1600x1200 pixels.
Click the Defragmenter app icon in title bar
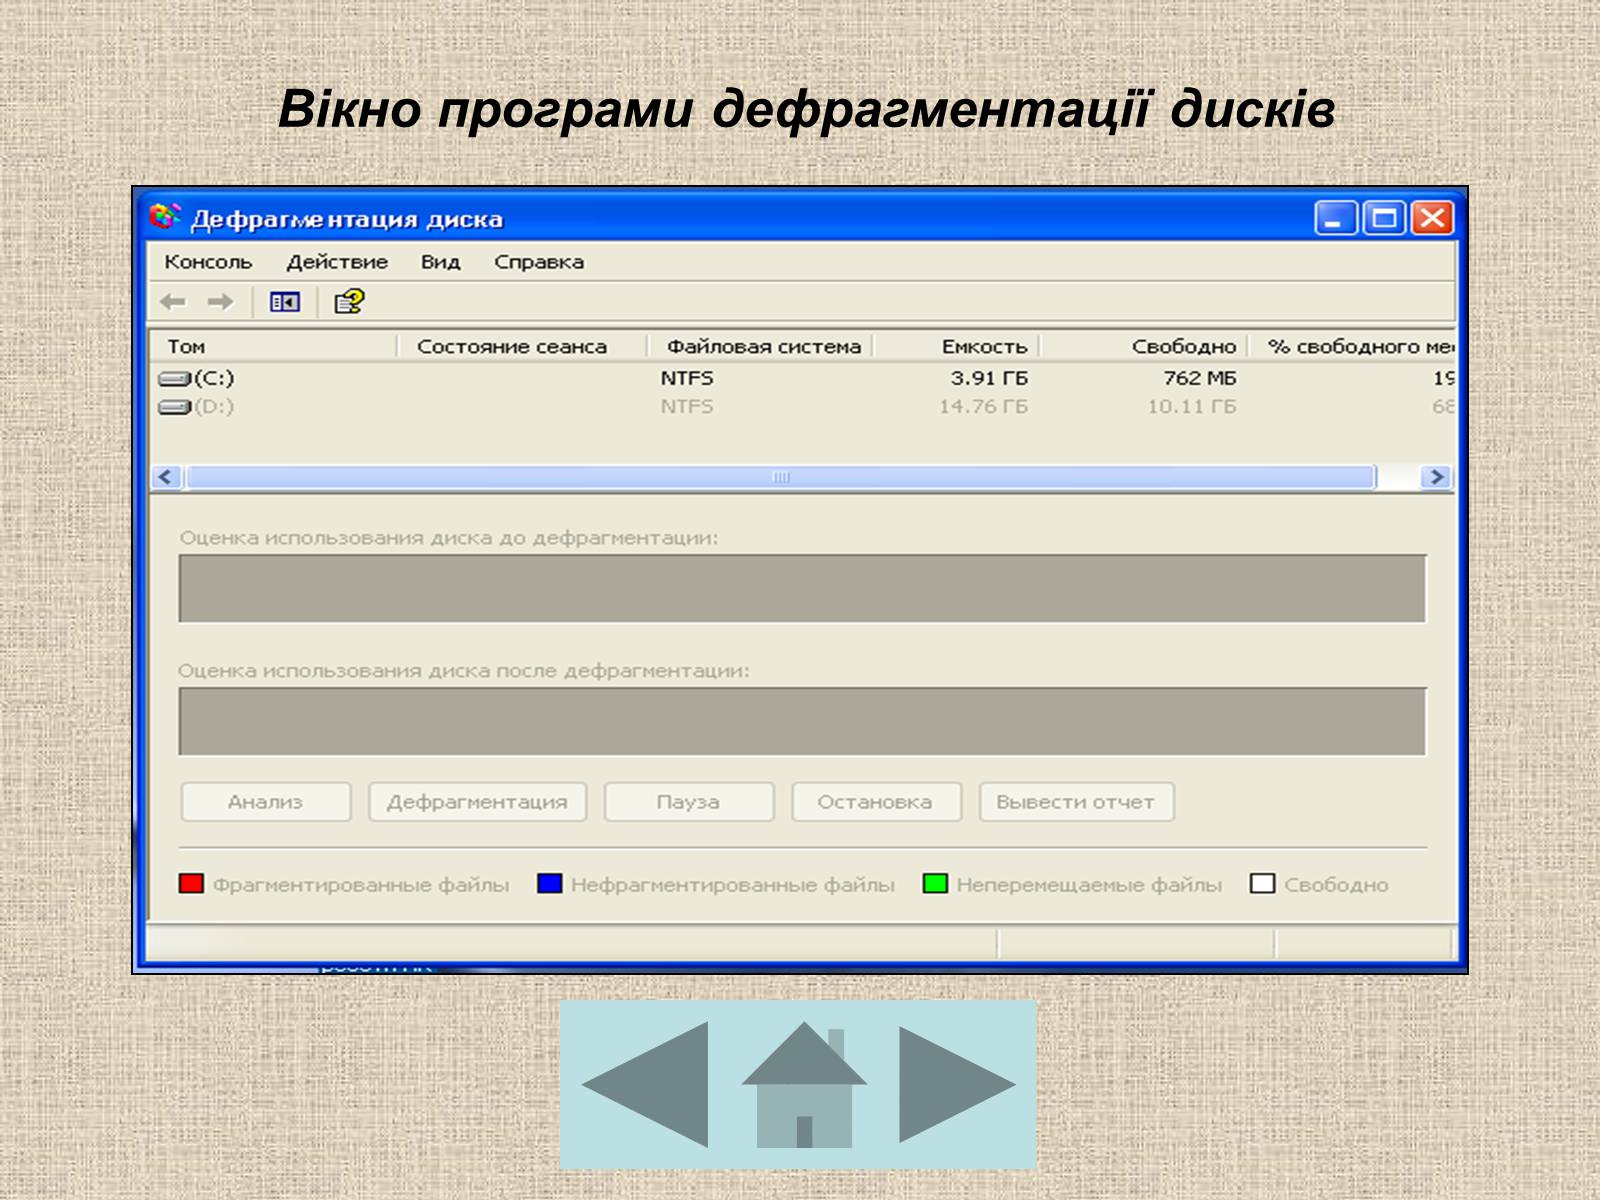point(166,217)
